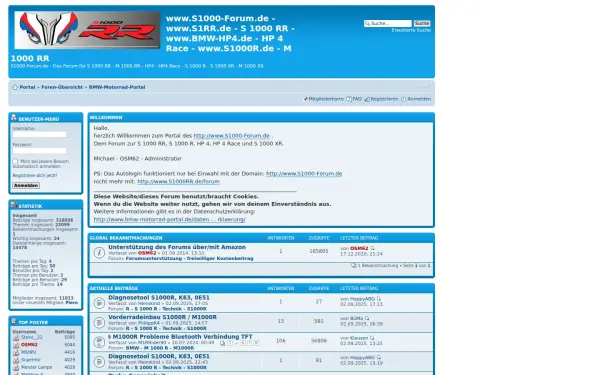Screen dimensions: 600x375
Task: Open Unterstützung des Forums über/mit Amazon topic
Action: 177,247
